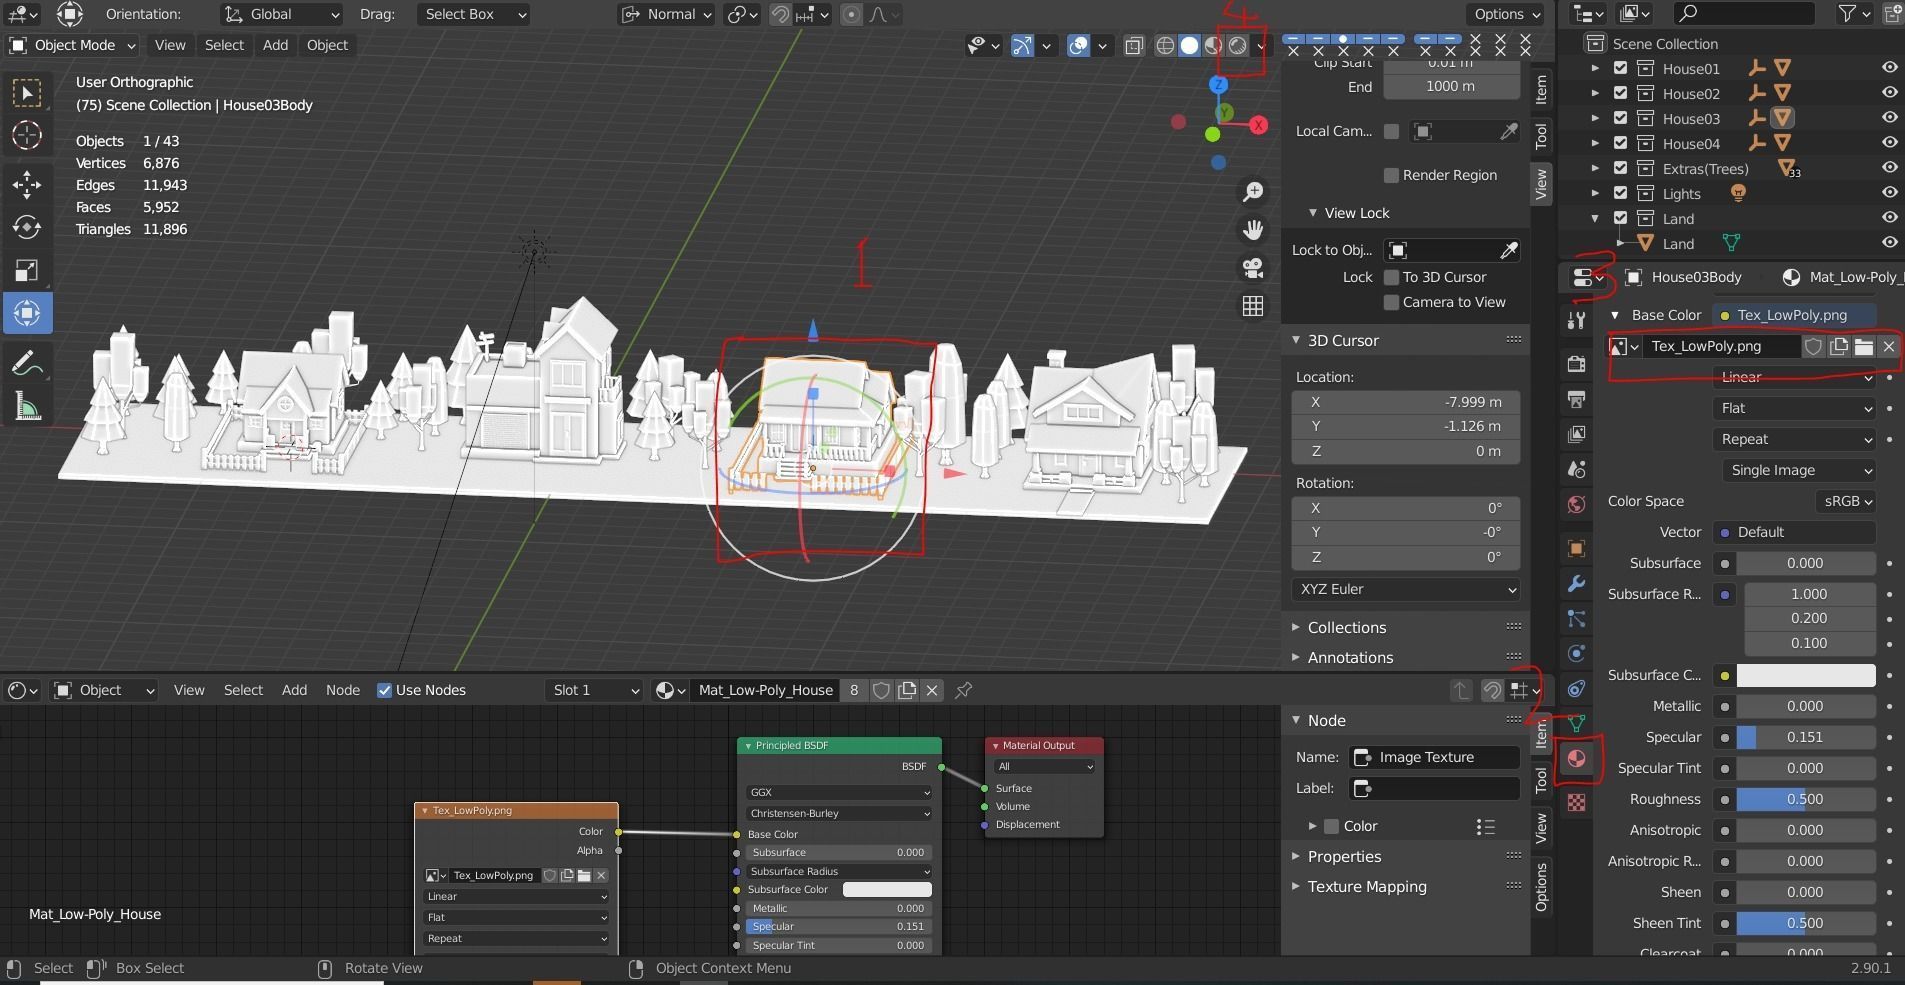Toggle Color checkbox in Node panel
This screenshot has height=985, width=1905.
tap(1331, 826)
